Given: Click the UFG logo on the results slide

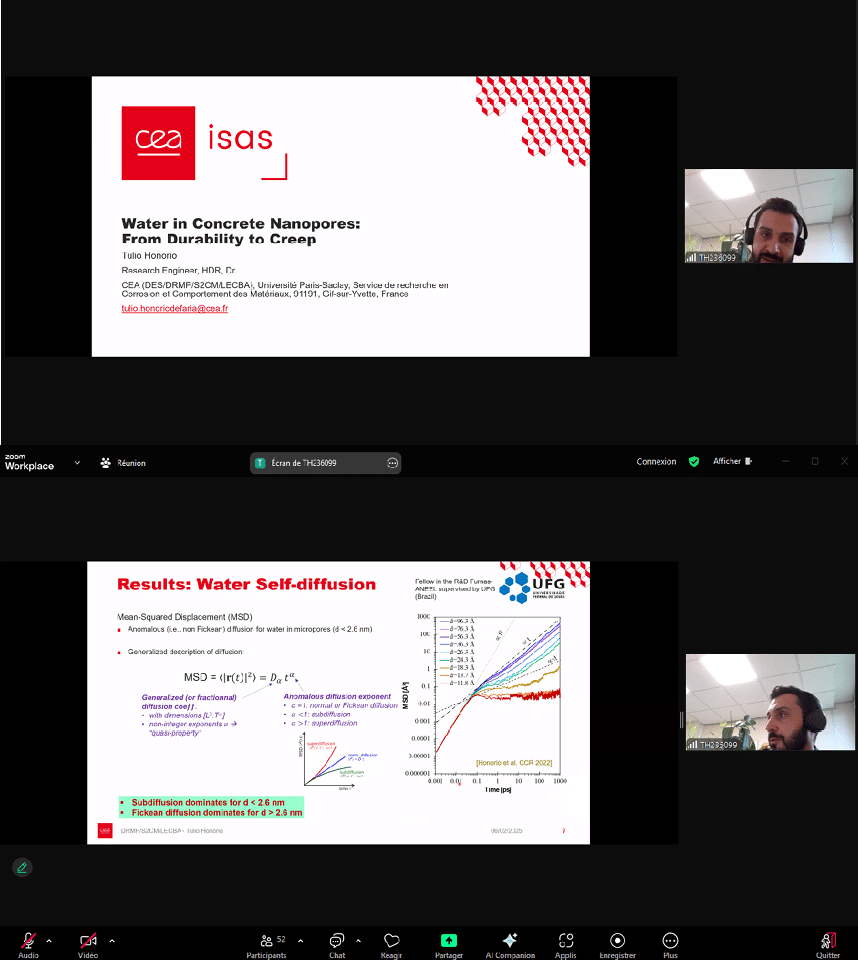Looking at the screenshot, I should pos(532,588).
